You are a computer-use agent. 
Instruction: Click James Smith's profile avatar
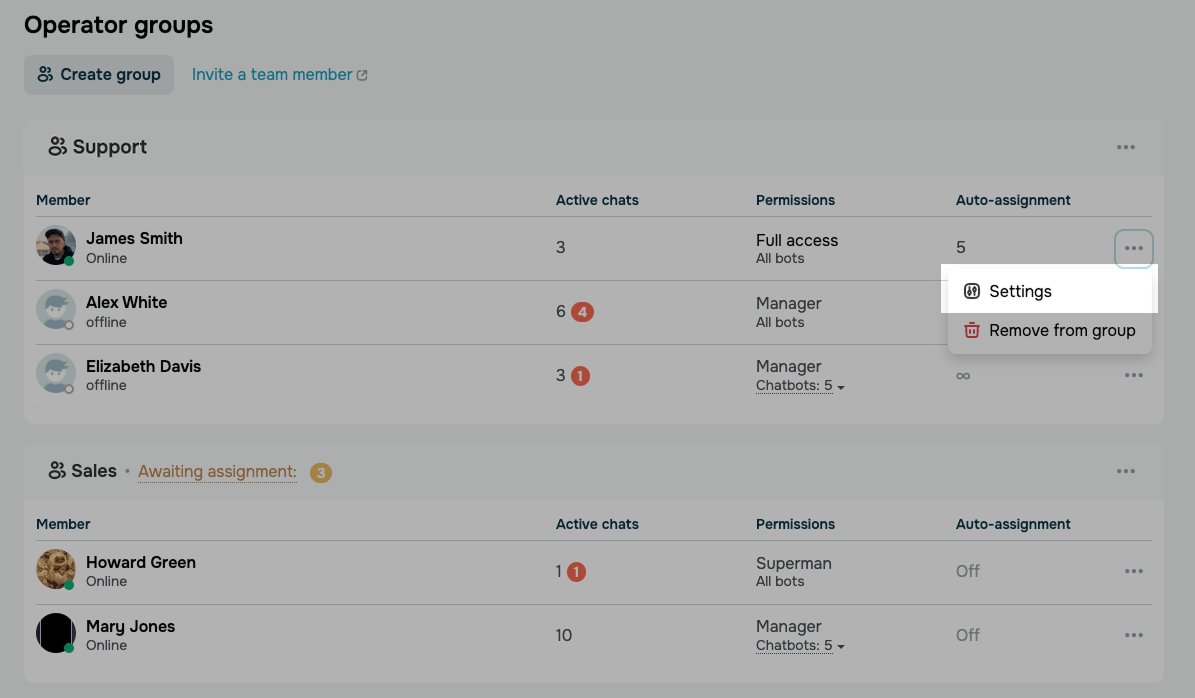56,245
